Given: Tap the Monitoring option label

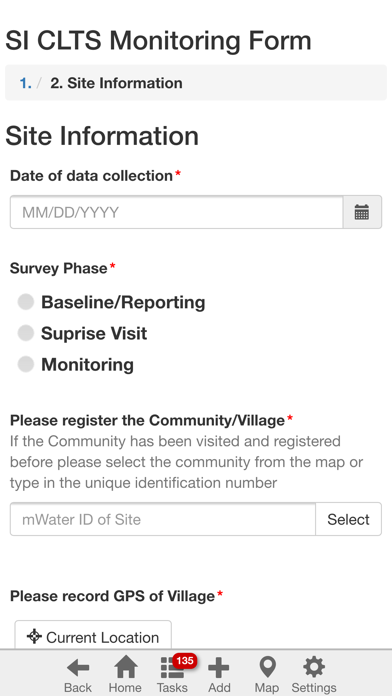Looking at the screenshot, I should 87,364.
